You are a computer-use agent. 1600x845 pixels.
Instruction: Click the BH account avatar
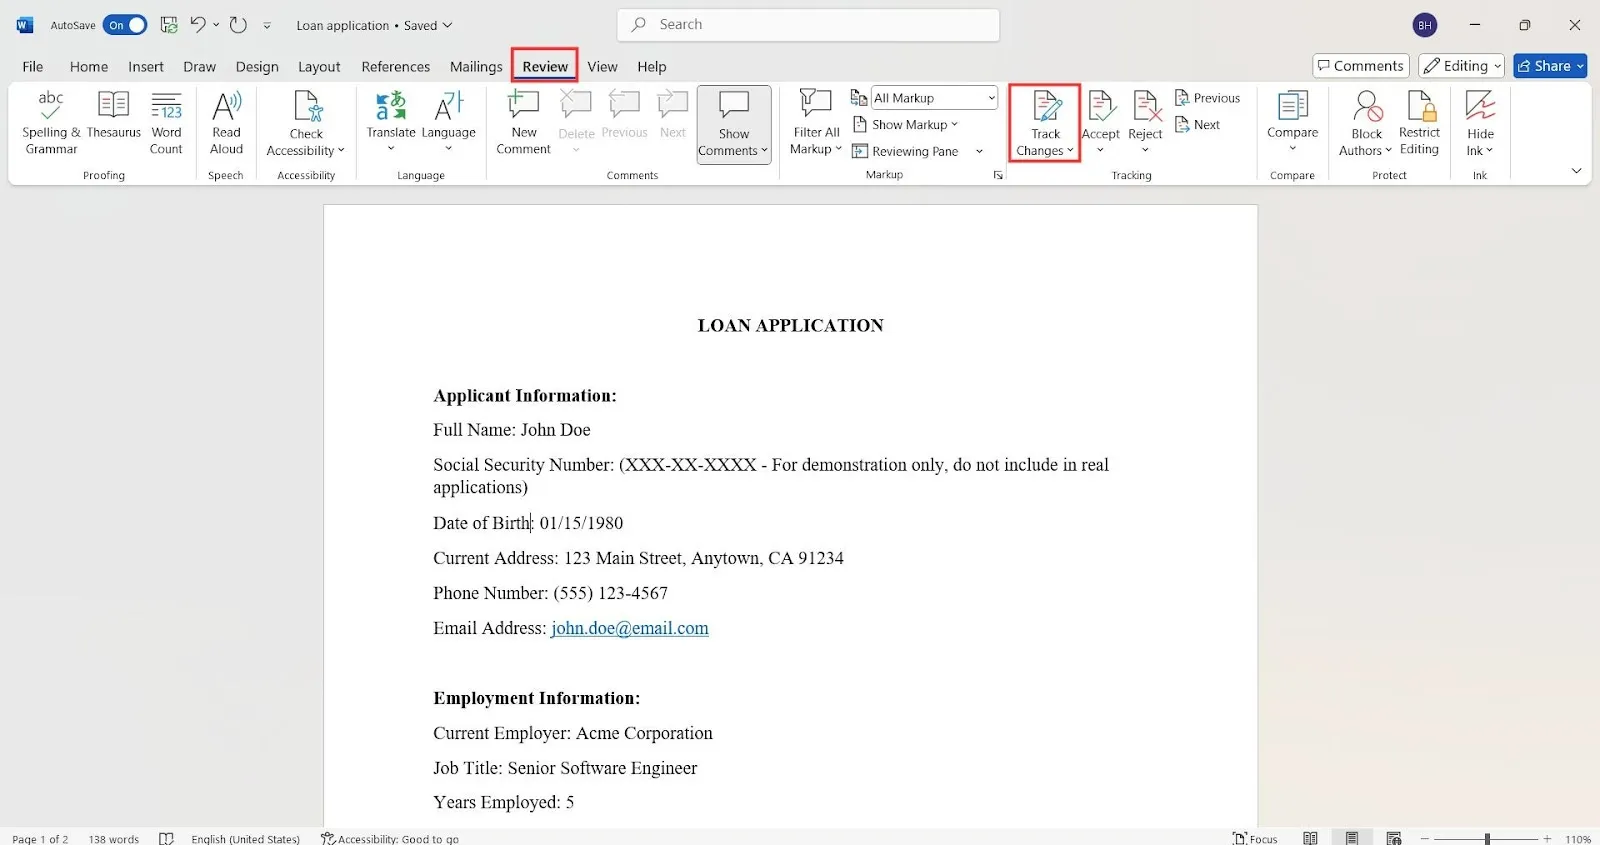click(x=1425, y=25)
